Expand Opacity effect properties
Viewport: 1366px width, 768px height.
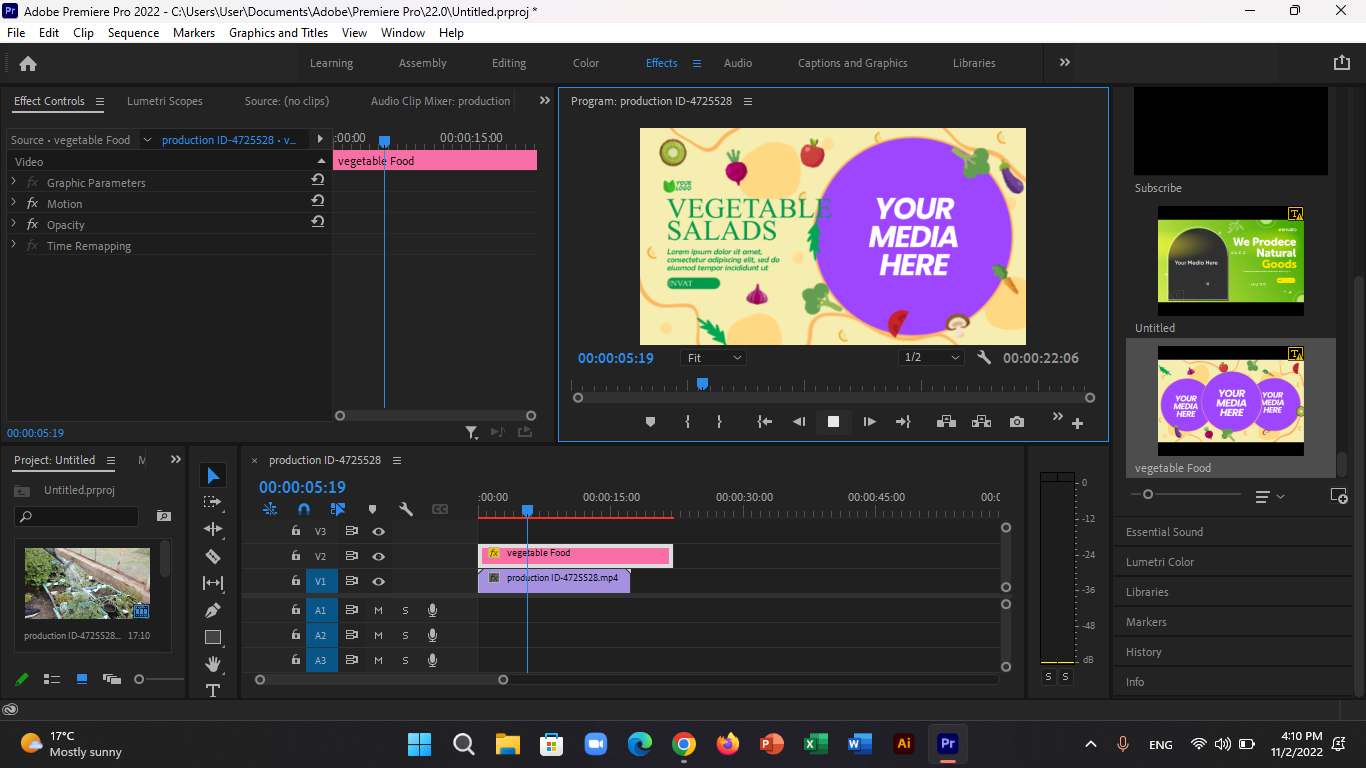13,224
